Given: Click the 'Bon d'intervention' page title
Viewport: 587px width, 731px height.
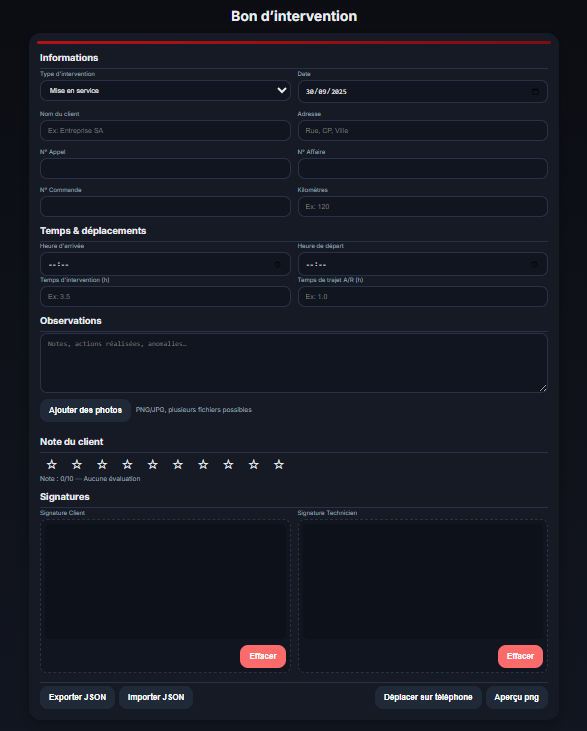Looking at the screenshot, I should 294,16.
